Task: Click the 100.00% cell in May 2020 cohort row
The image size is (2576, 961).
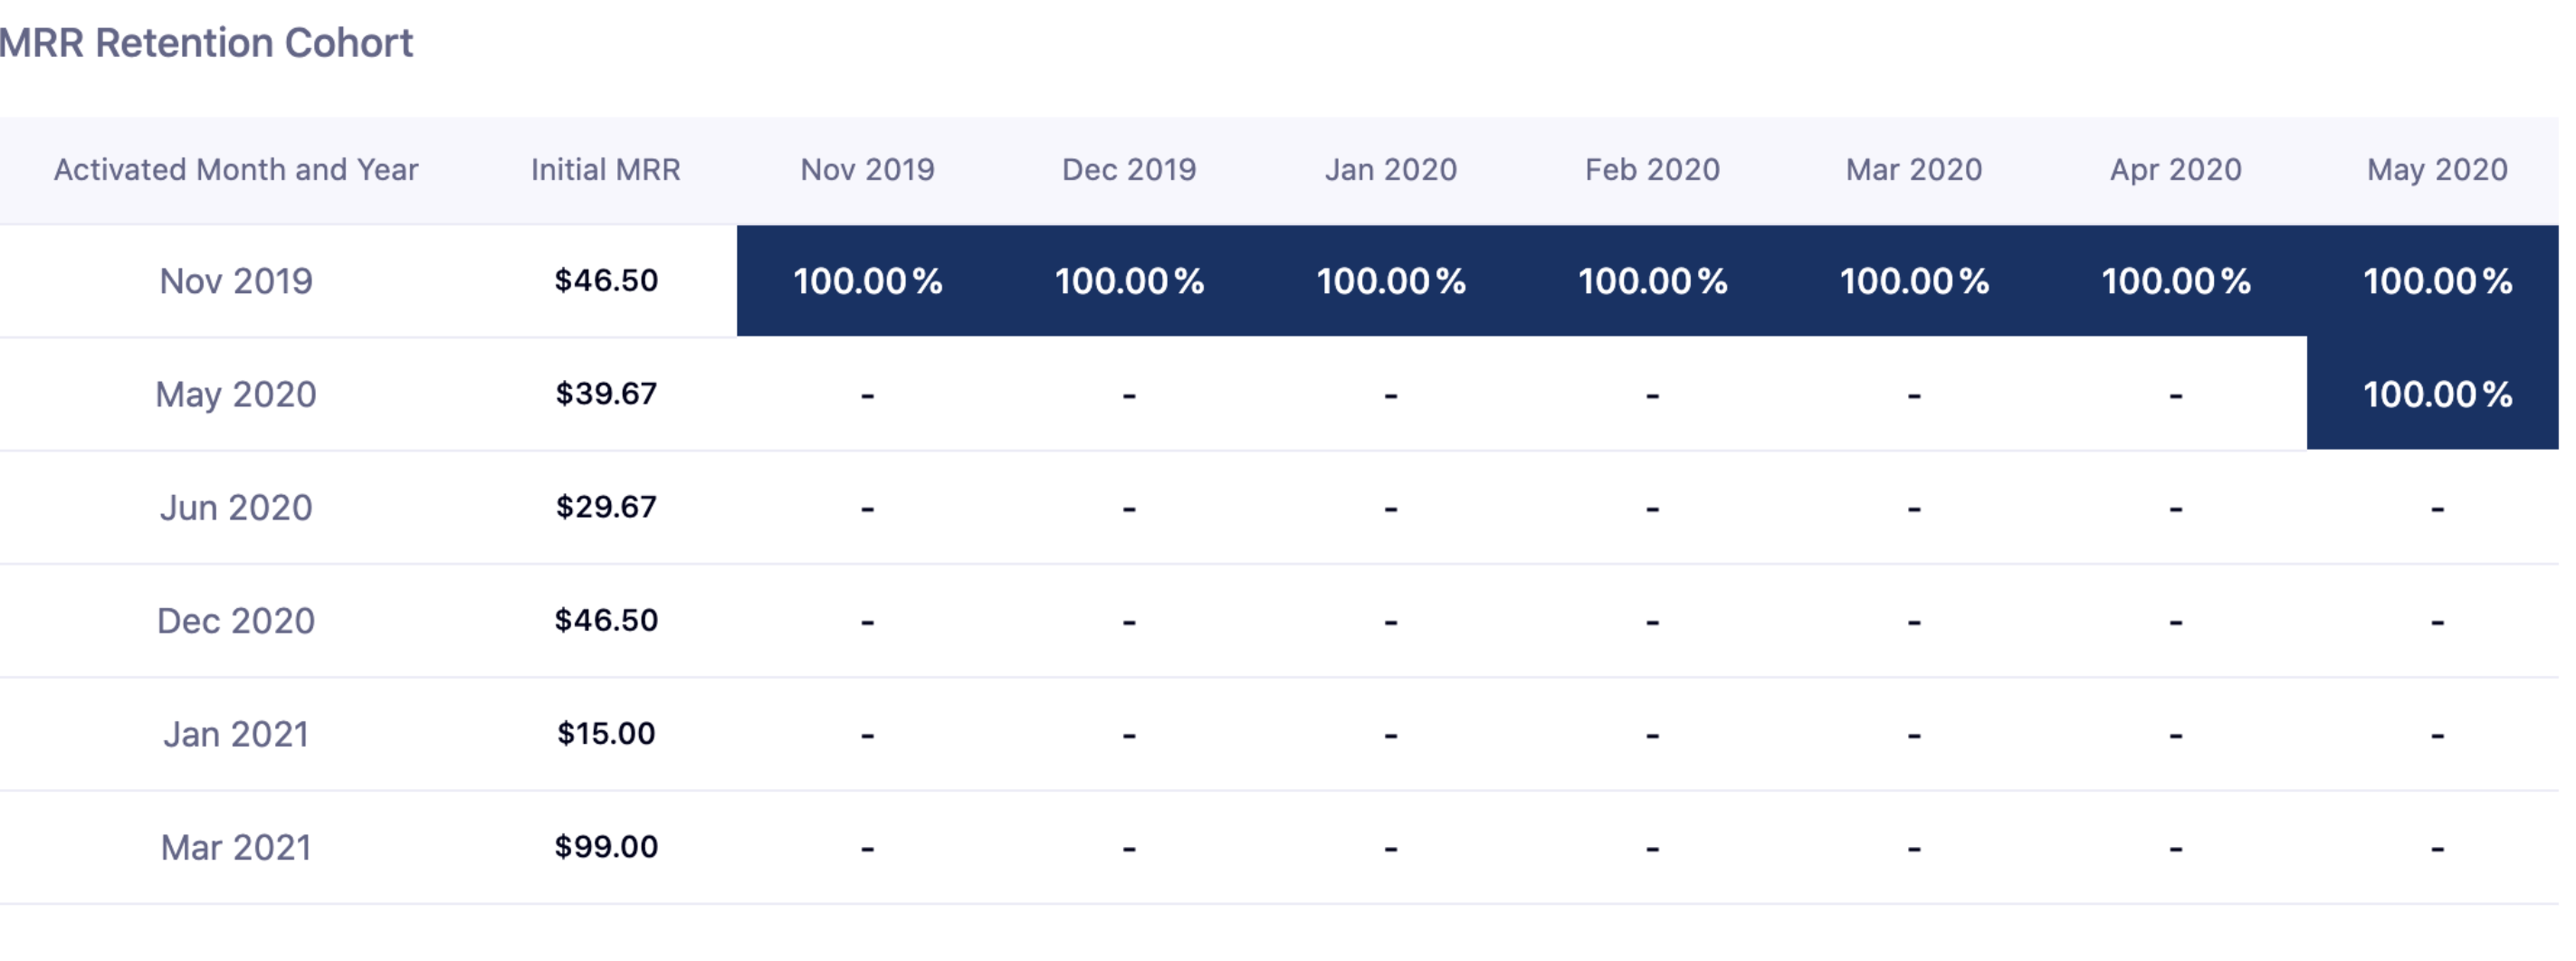Action: pos(2437,394)
